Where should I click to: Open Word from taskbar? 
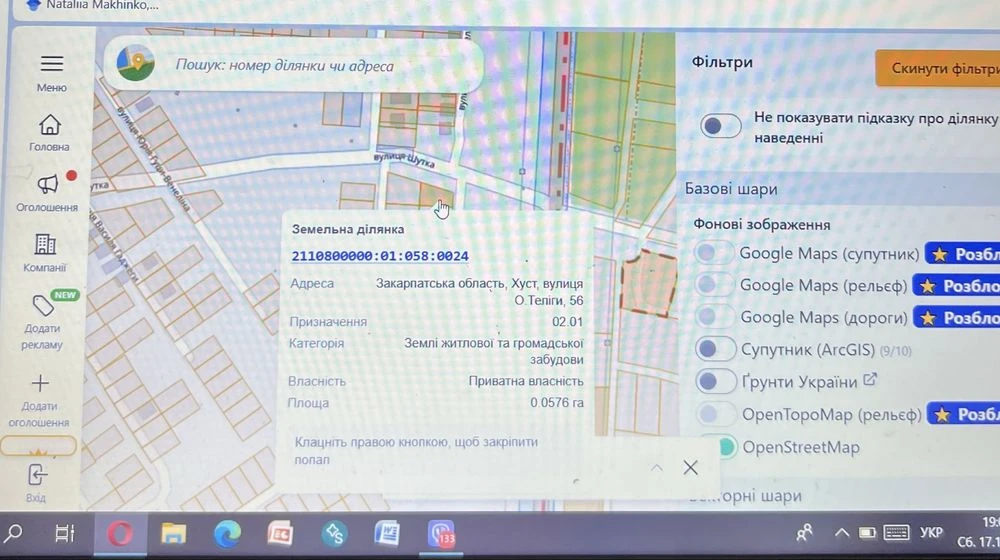[386, 534]
